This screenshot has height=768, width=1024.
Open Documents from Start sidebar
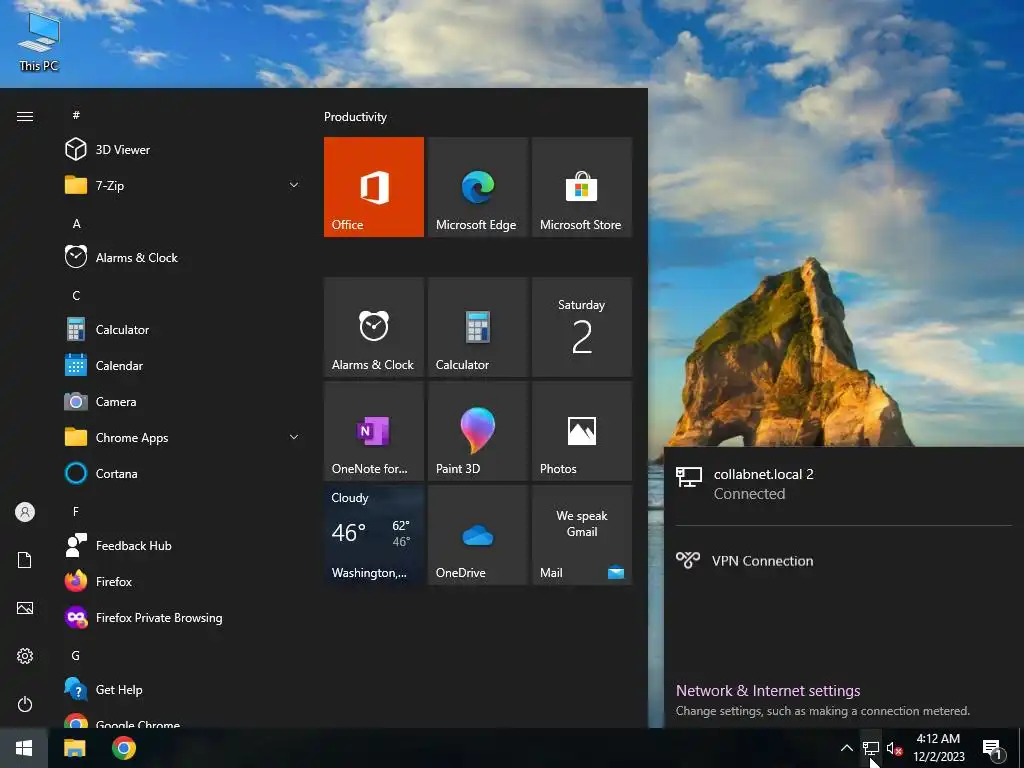pos(25,560)
